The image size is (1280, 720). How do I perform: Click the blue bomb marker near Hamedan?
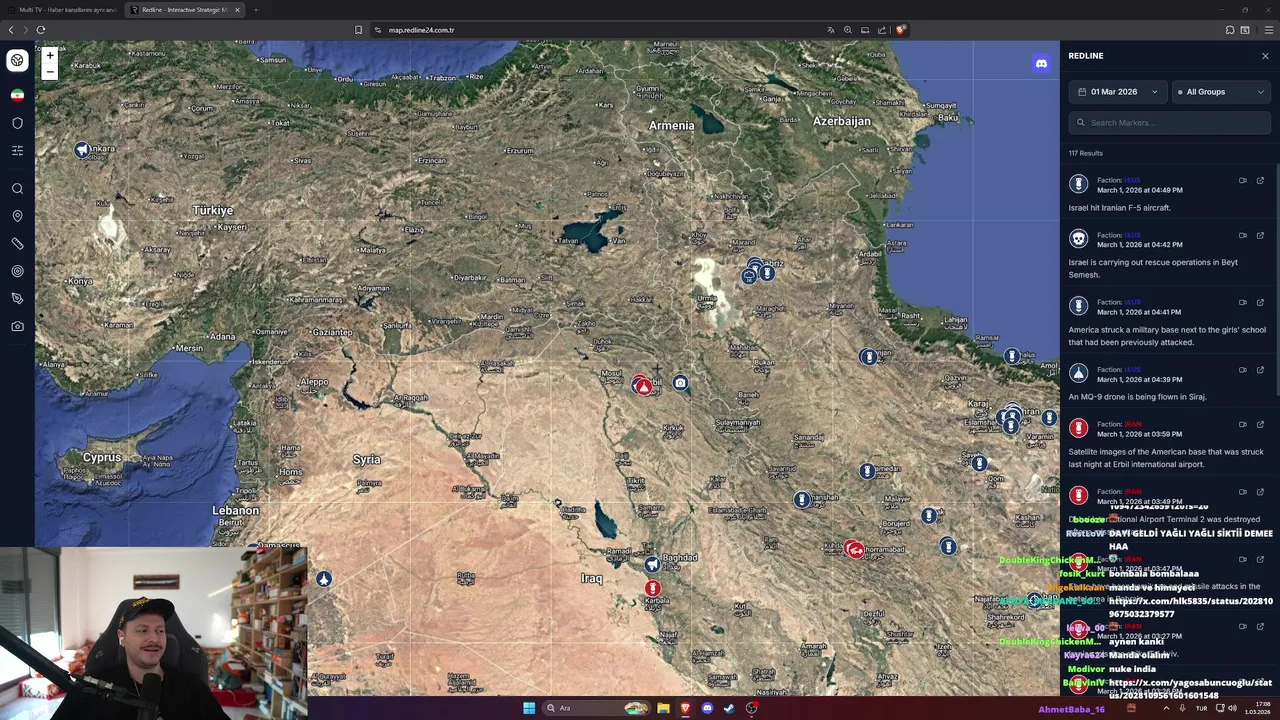[867, 471]
